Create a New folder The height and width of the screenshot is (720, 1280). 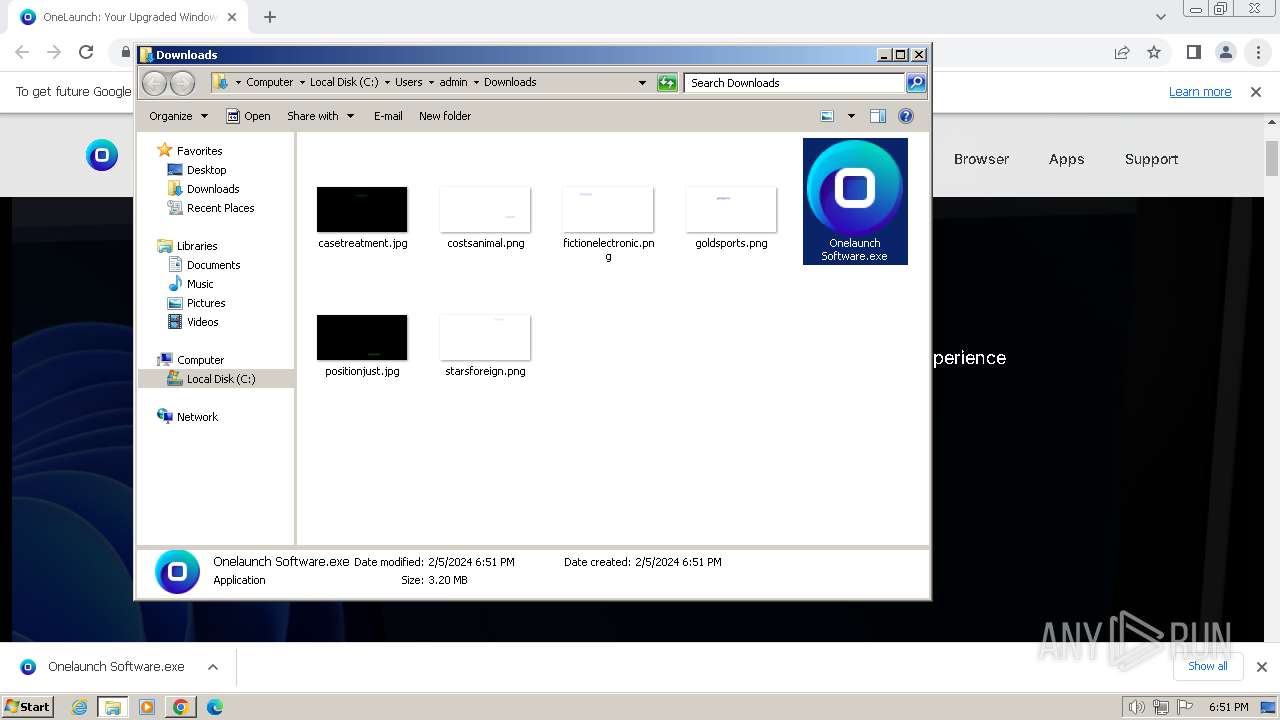pos(445,116)
